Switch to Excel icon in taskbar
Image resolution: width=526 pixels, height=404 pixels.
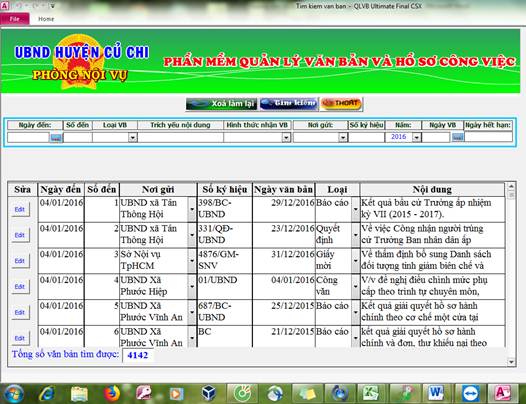coord(372,393)
